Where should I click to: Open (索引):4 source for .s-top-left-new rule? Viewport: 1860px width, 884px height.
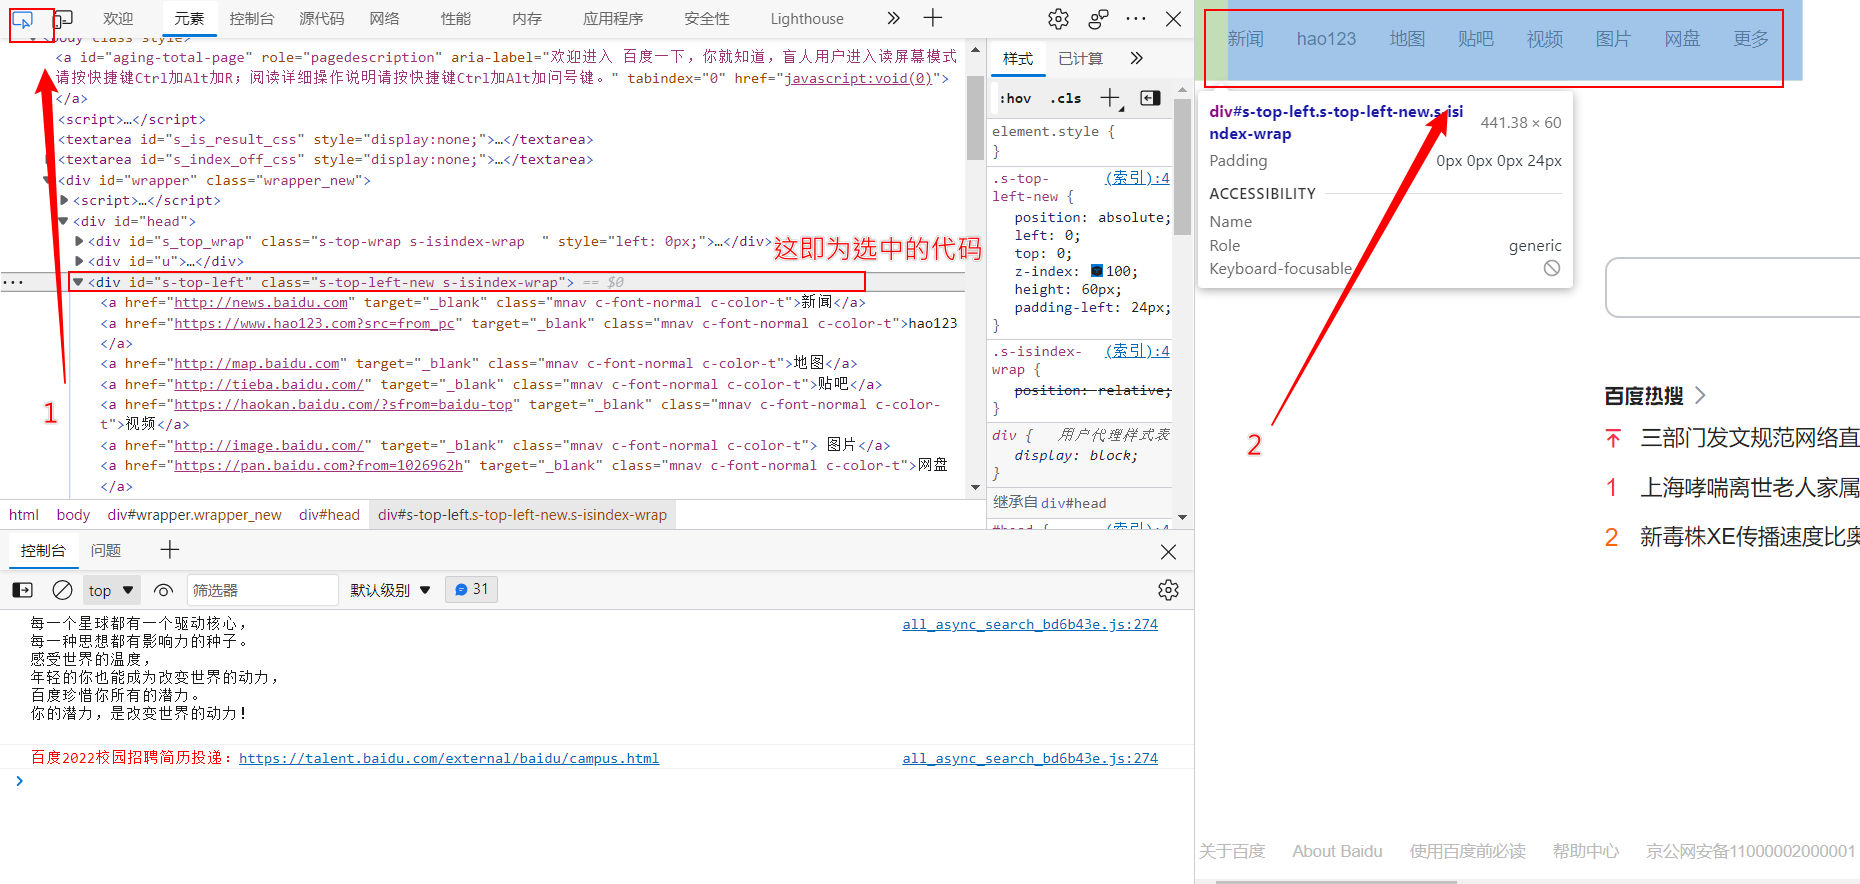tap(1137, 178)
